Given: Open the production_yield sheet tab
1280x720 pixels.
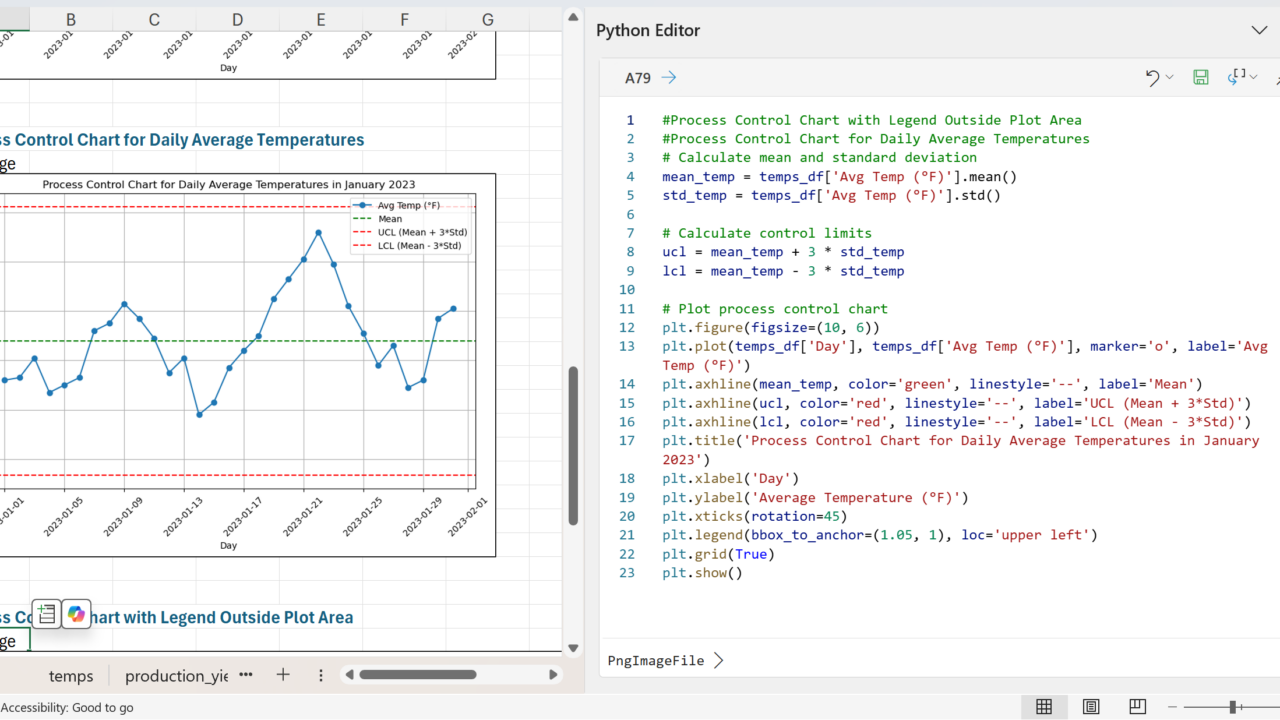Looking at the screenshot, I should click(x=176, y=676).
